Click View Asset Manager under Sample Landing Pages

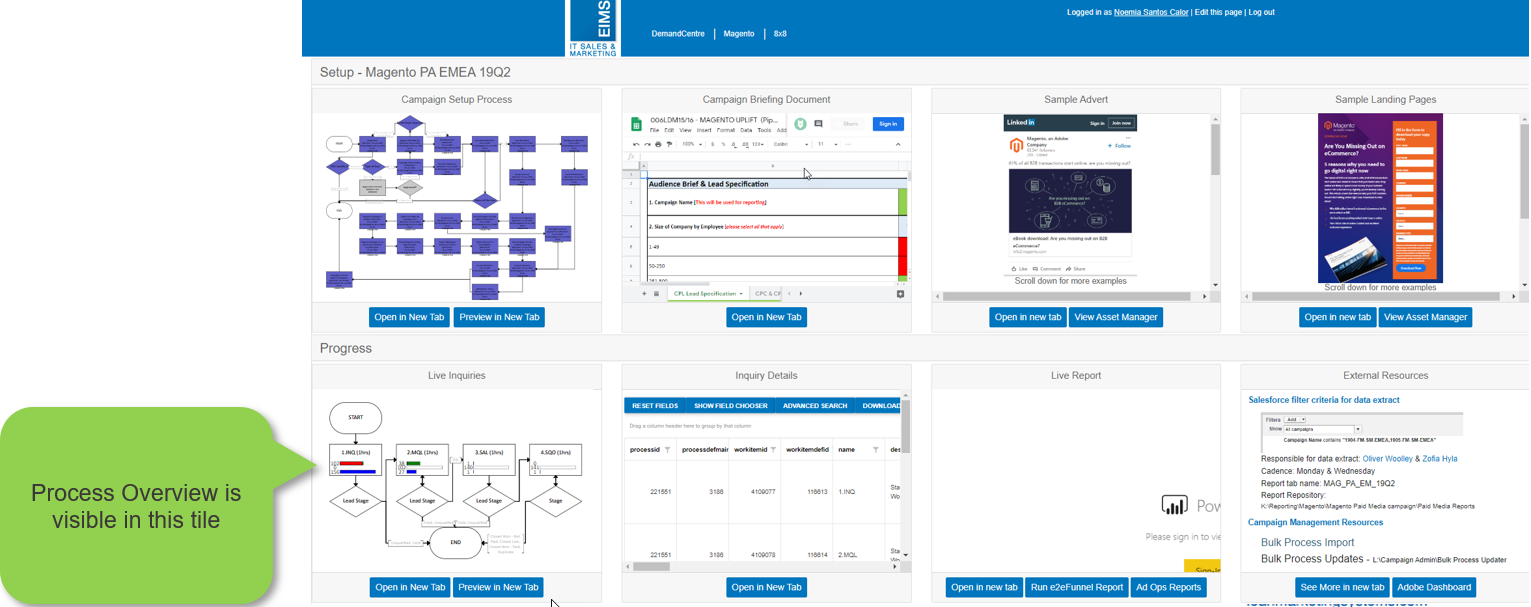click(1425, 317)
